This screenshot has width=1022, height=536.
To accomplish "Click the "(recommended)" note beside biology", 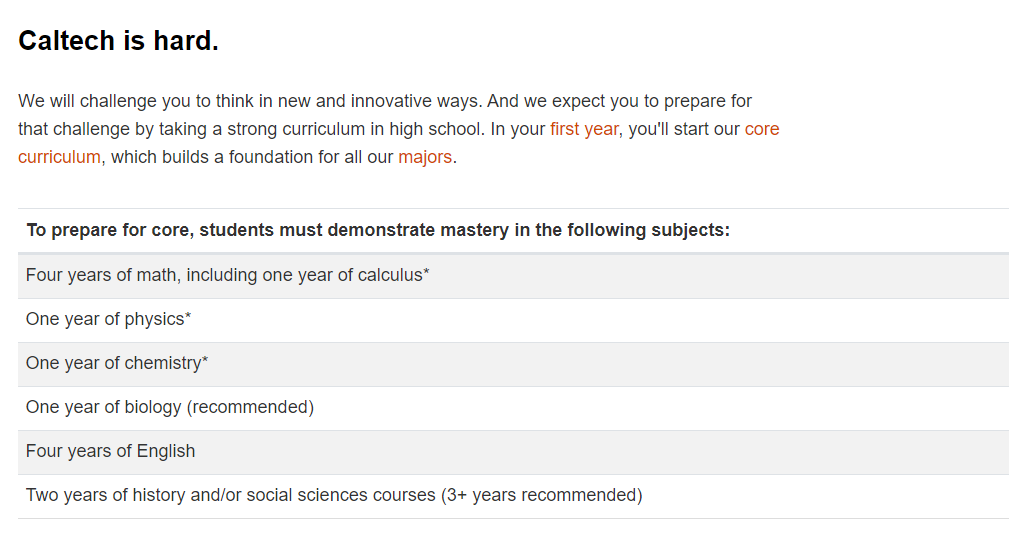I will (x=250, y=408).
